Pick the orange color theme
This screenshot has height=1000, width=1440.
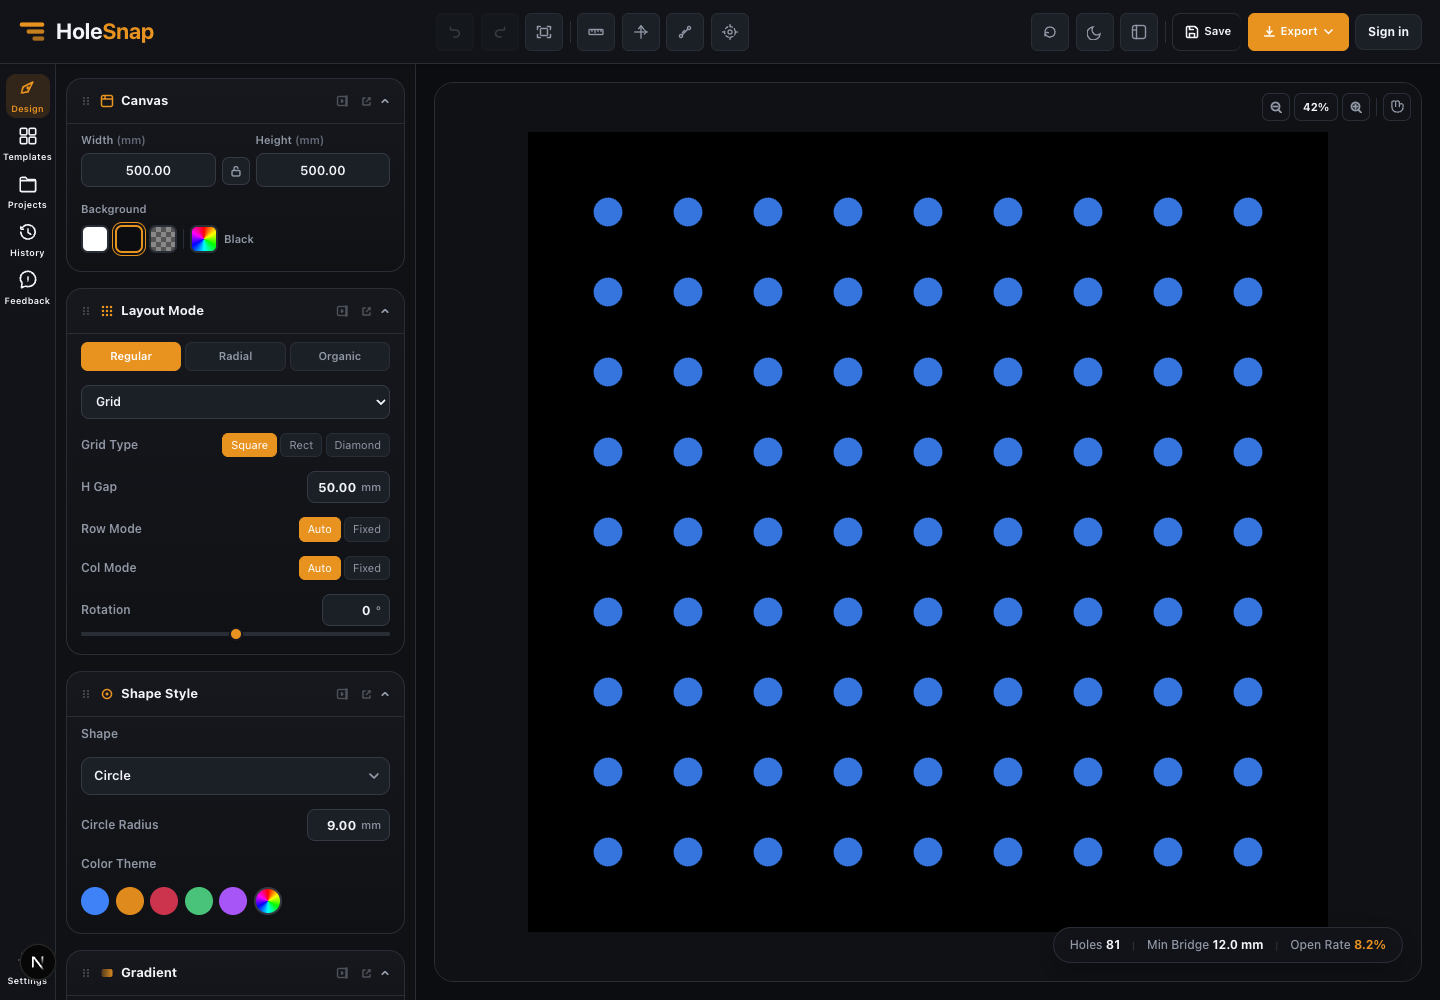130,901
